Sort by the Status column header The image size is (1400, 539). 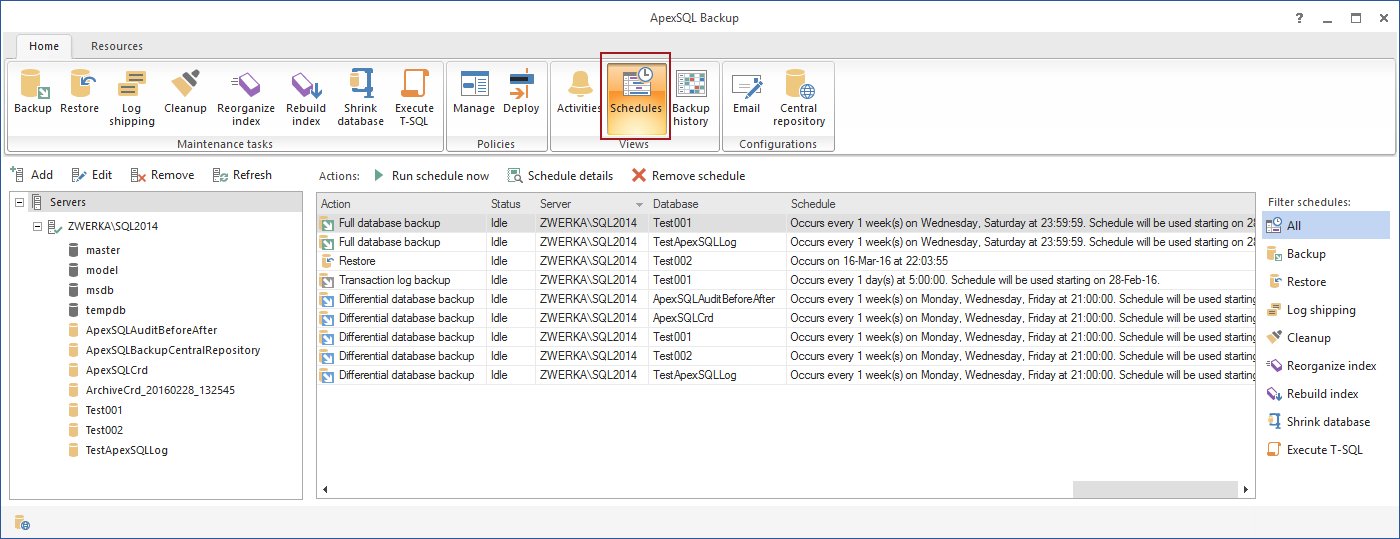510,204
